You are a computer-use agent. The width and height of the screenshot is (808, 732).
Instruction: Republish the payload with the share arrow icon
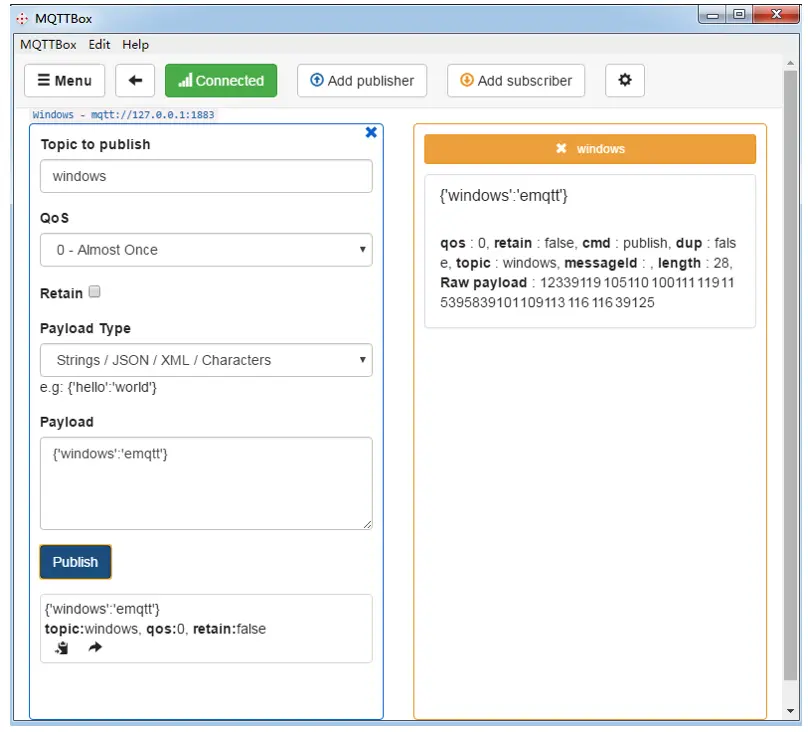coord(95,647)
